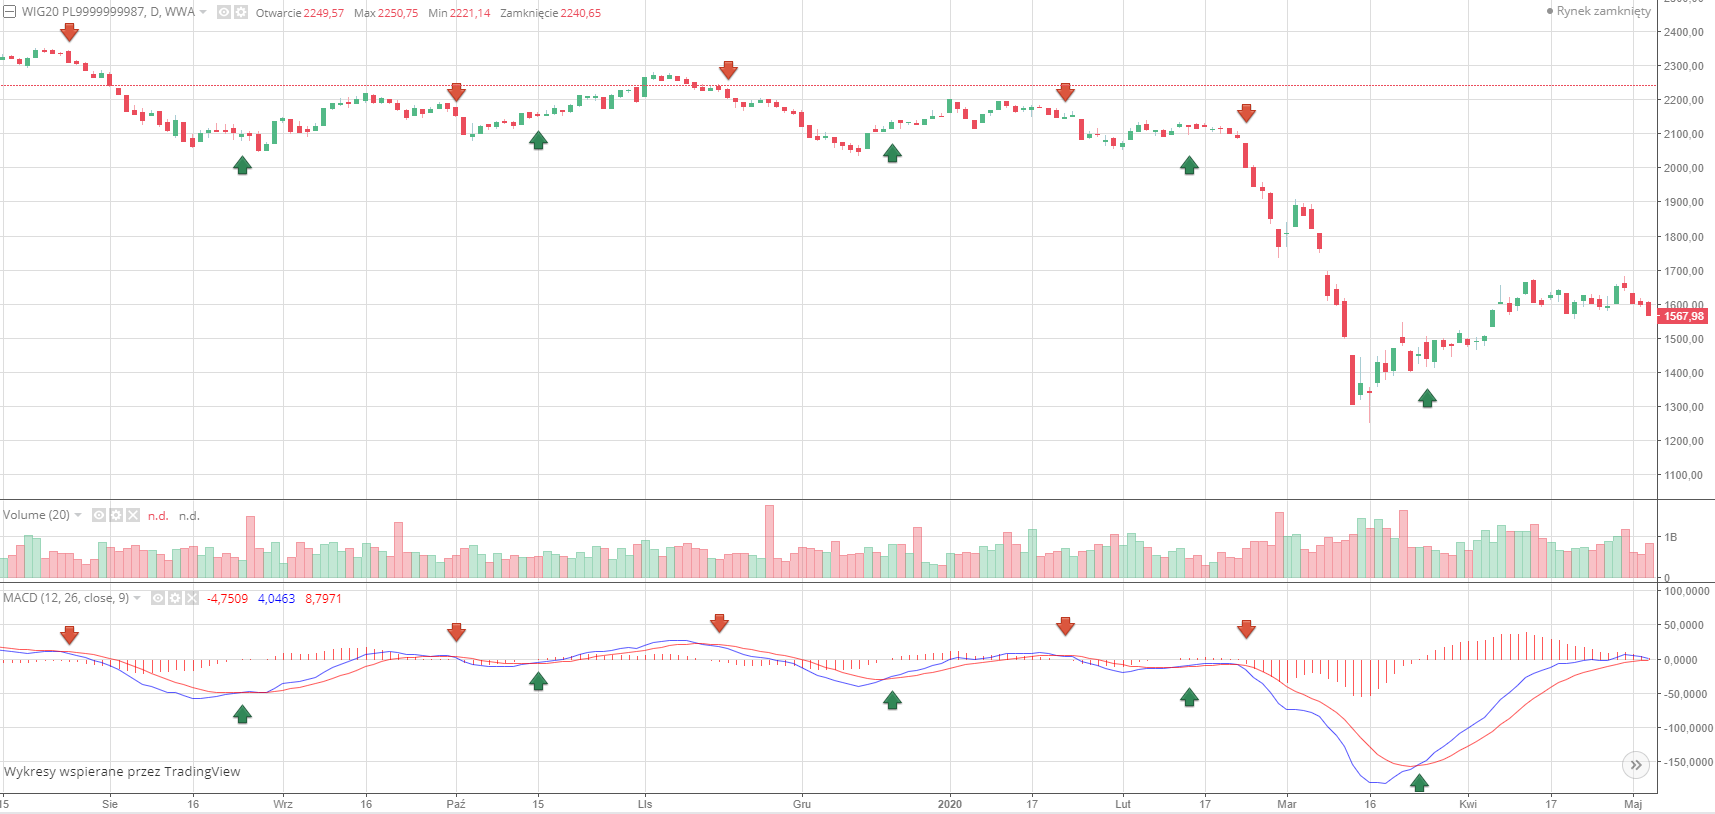Image resolution: width=1715 pixels, height=814 pixels.
Task: Click the current price label 1567,98
Action: tap(1684, 316)
